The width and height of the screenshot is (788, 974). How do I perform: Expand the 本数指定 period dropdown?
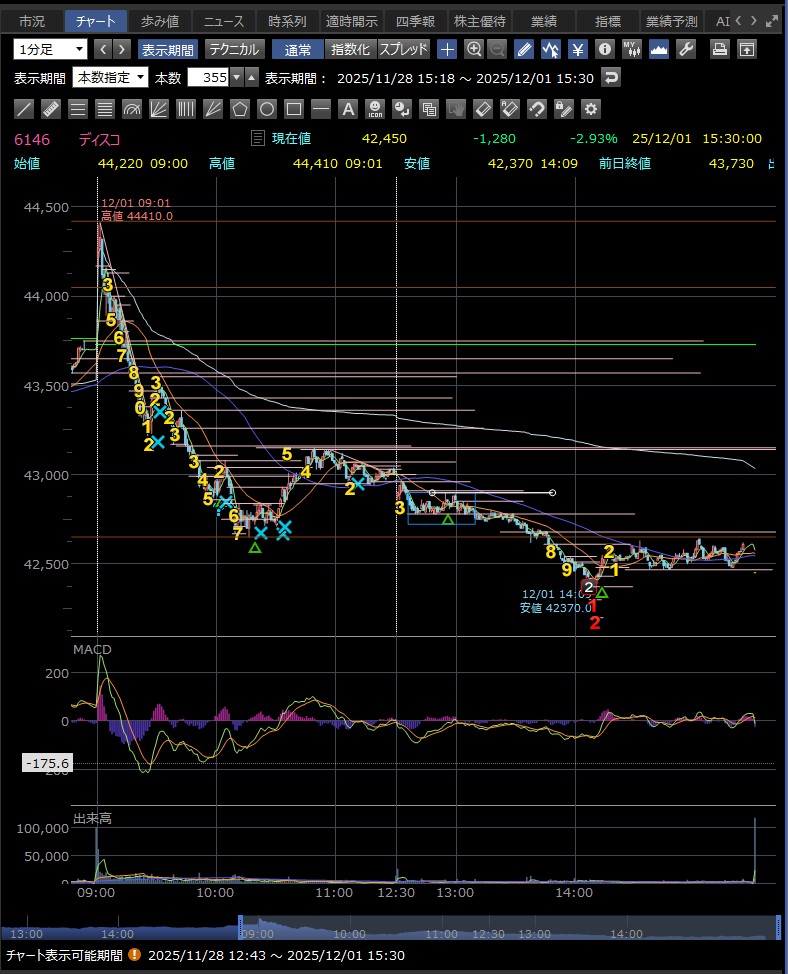point(111,78)
